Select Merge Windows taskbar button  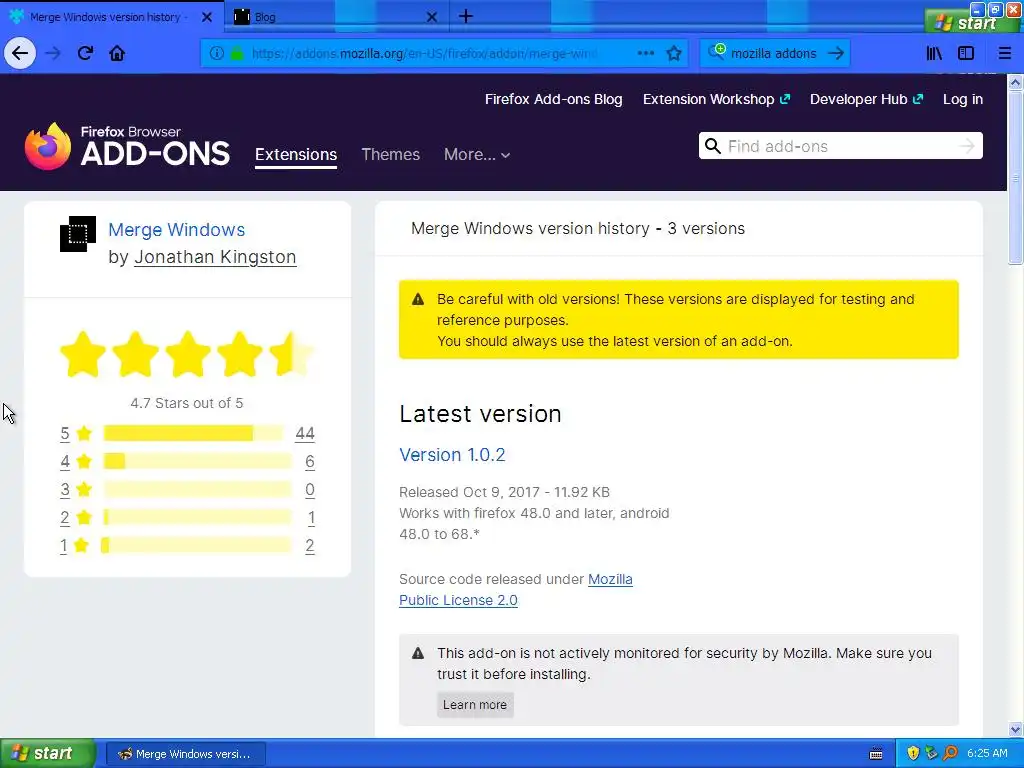pos(185,754)
